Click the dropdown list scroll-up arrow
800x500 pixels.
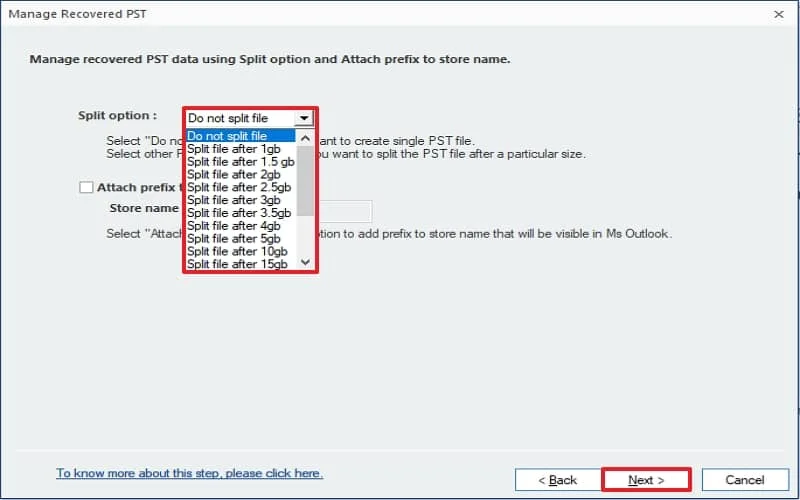tap(305, 138)
